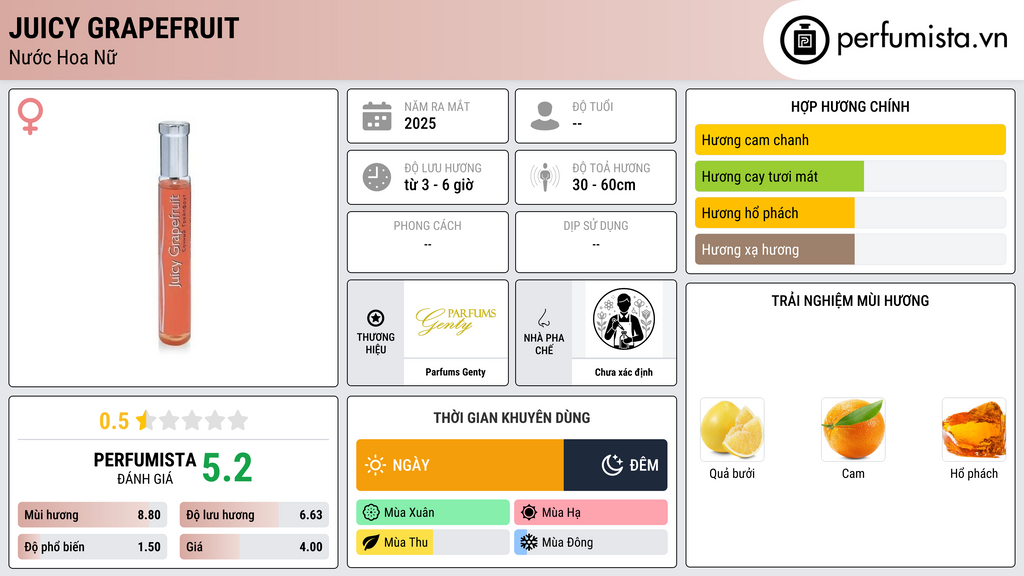
Task: Click the THỜI GIAN KHUYÊN DÙNG heading
Action: click(x=512, y=418)
